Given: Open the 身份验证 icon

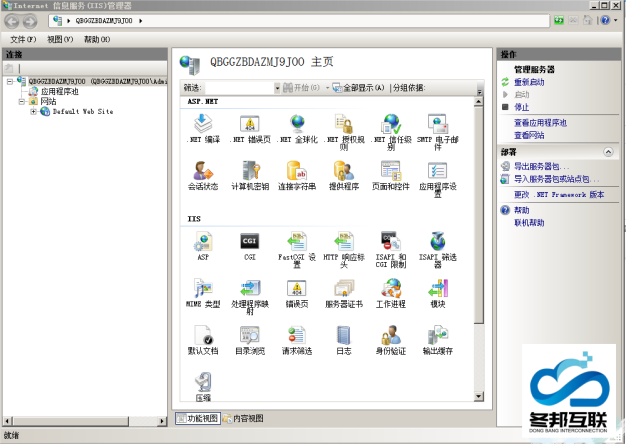Looking at the screenshot, I should tap(391, 340).
